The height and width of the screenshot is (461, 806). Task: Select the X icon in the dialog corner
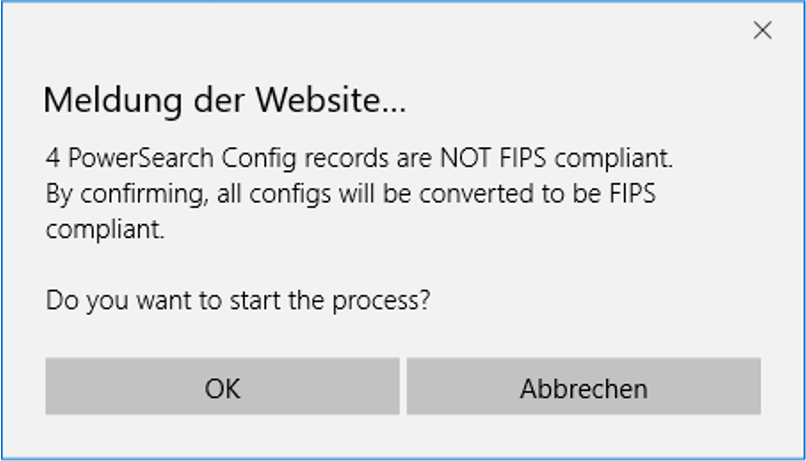(762, 30)
